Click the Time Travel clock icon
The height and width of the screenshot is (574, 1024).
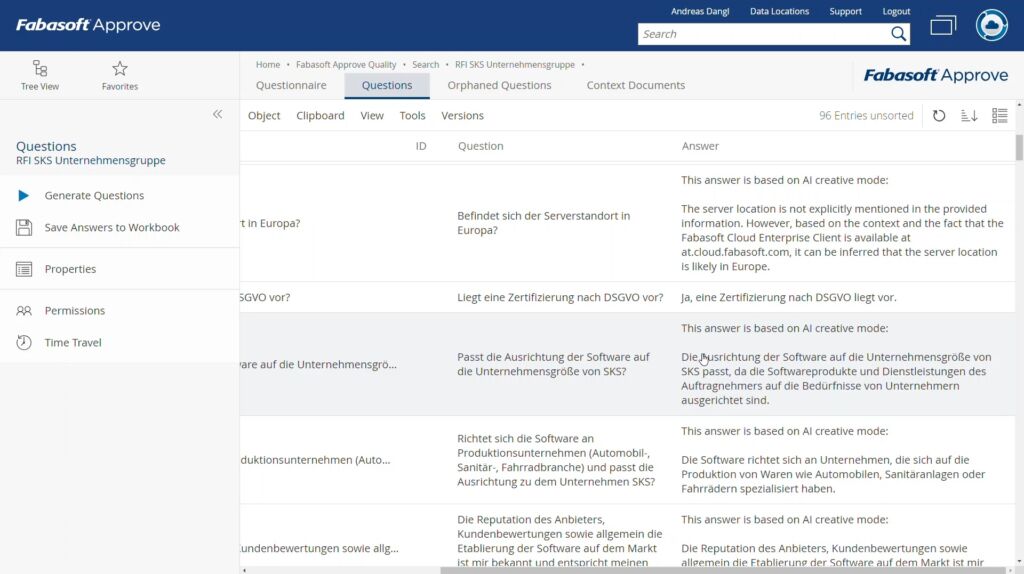tap(24, 342)
